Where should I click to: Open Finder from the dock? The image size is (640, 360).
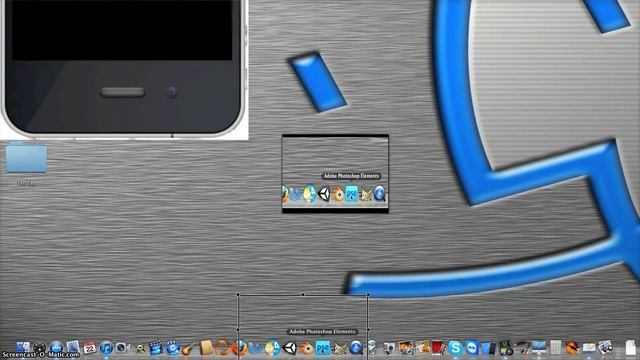coord(23,348)
